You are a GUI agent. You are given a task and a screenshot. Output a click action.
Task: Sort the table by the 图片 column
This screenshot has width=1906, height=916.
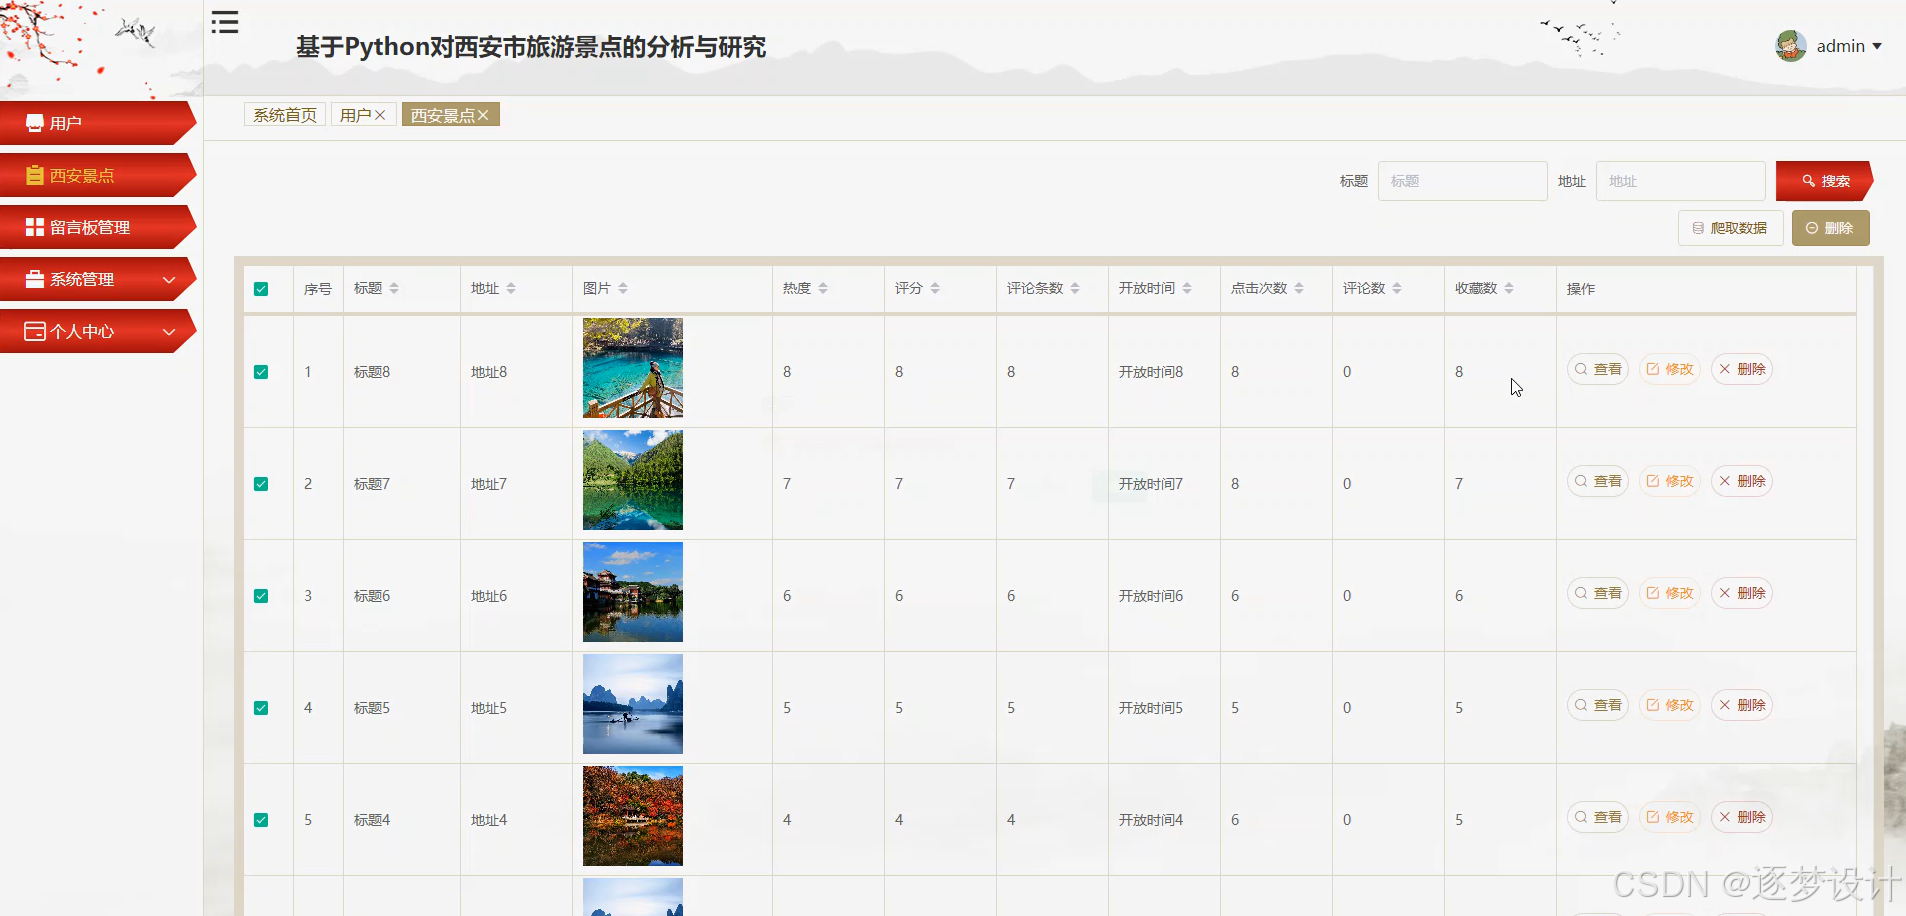[623, 288]
